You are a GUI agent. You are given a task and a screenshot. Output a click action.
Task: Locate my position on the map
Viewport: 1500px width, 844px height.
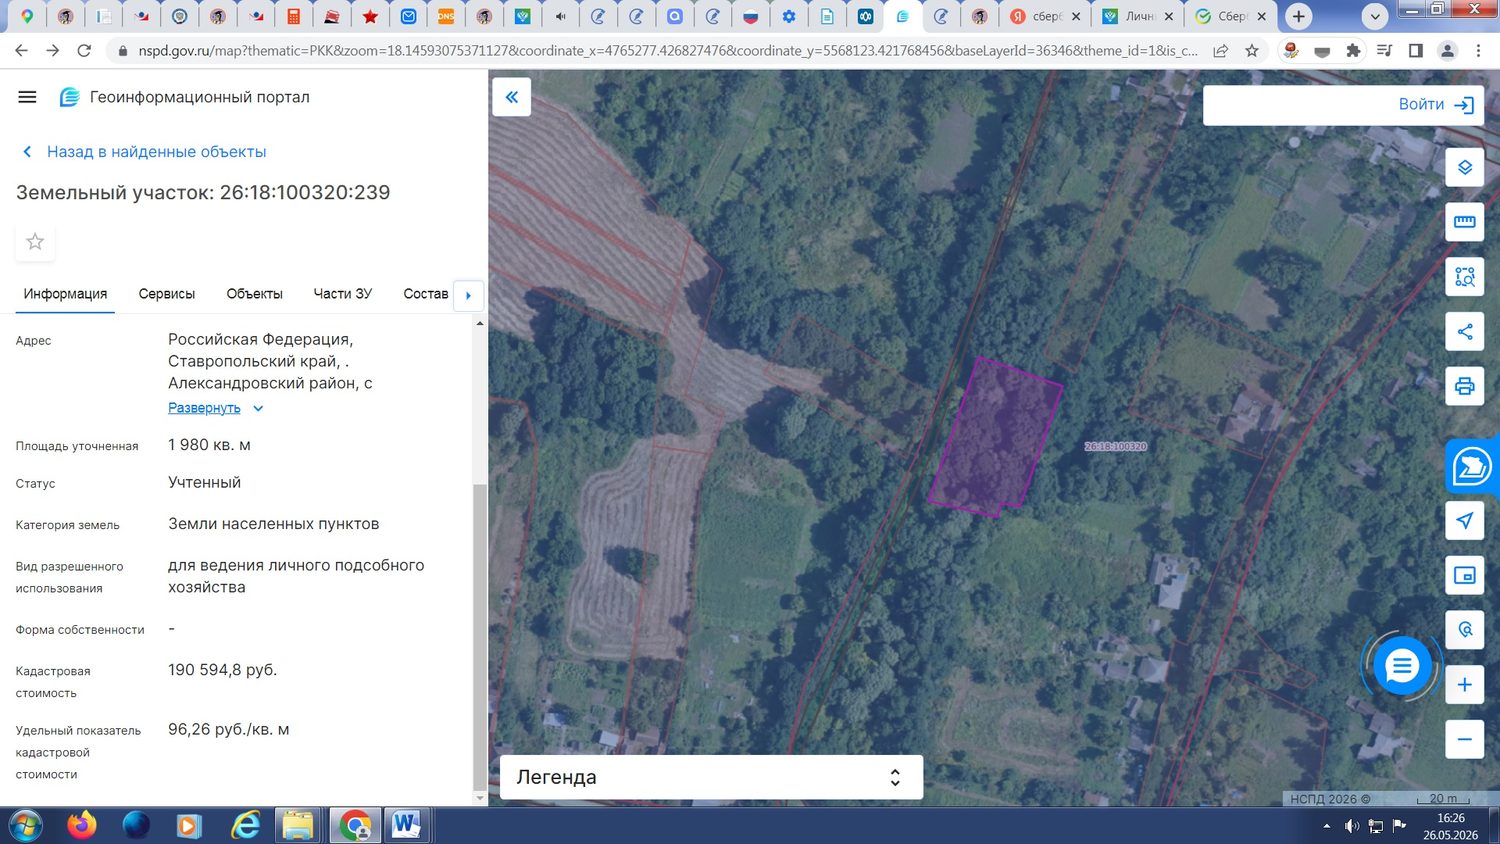pyautogui.click(x=1465, y=521)
